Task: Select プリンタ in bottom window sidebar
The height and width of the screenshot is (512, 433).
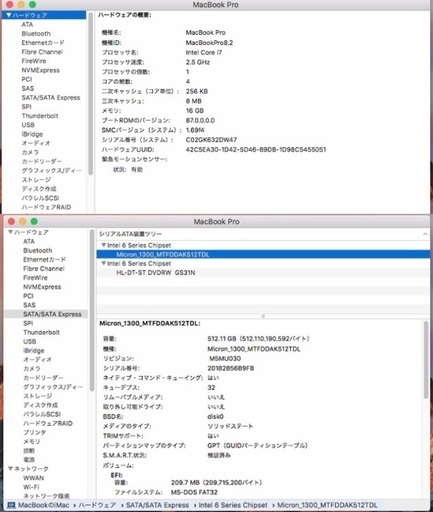Action: click(x=35, y=432)
